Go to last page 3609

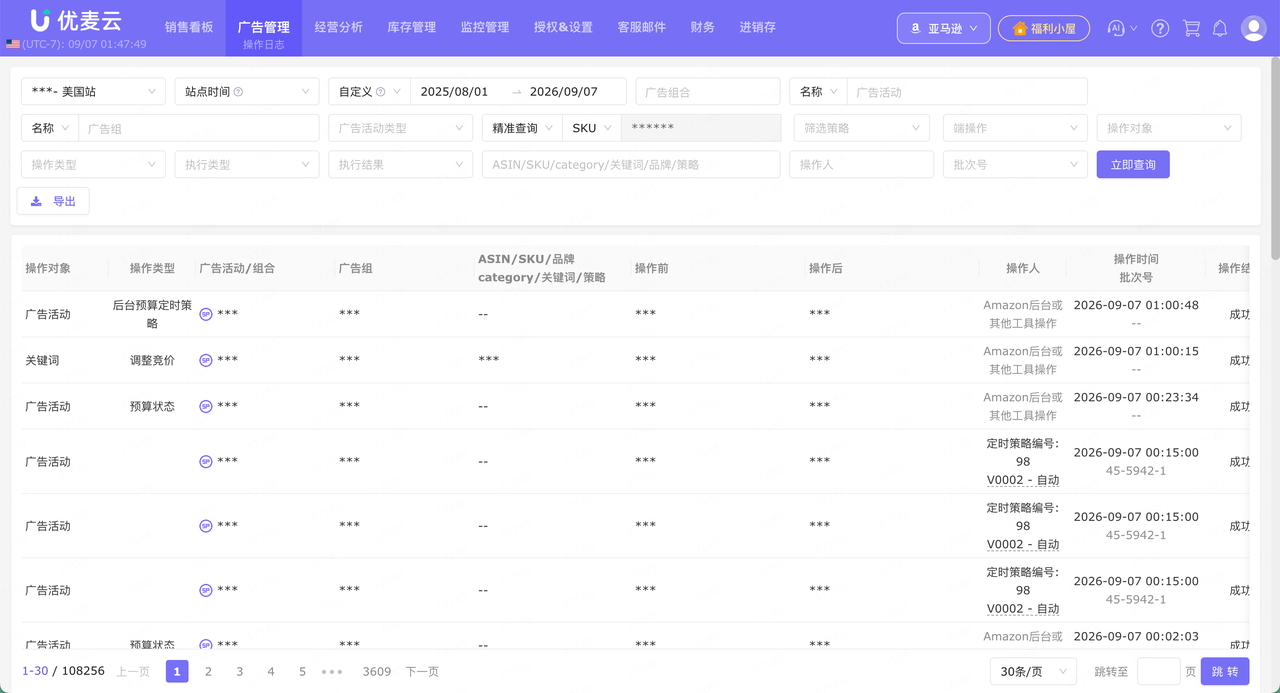click(x=377, y=672)
